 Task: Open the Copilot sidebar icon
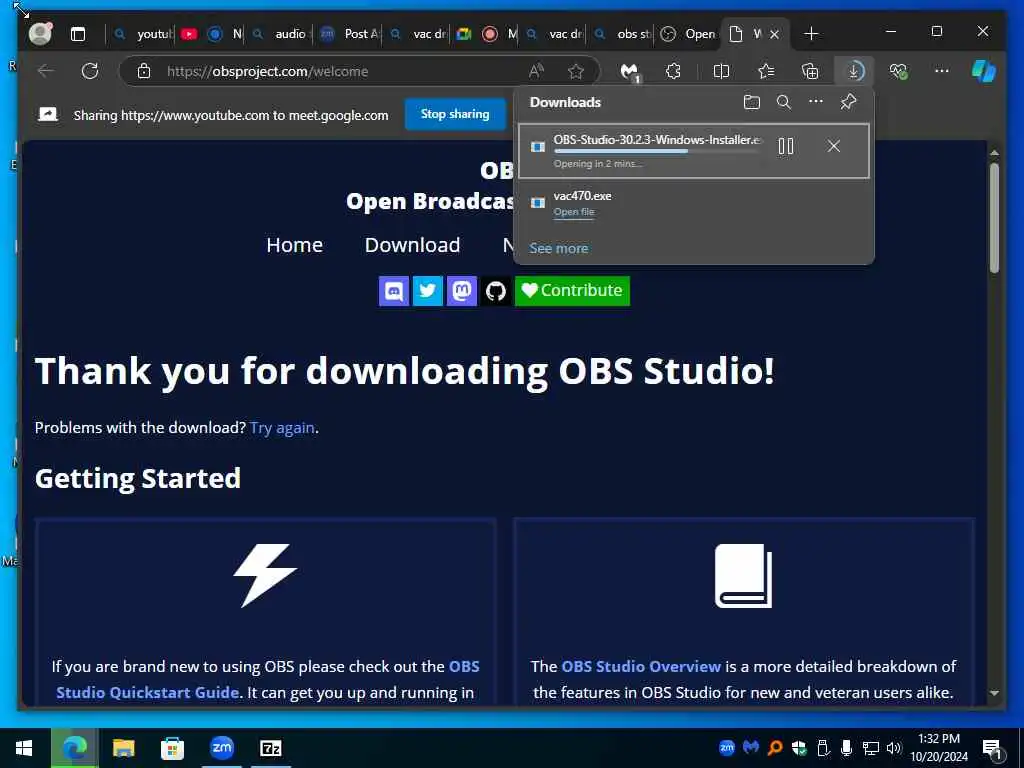984,71
